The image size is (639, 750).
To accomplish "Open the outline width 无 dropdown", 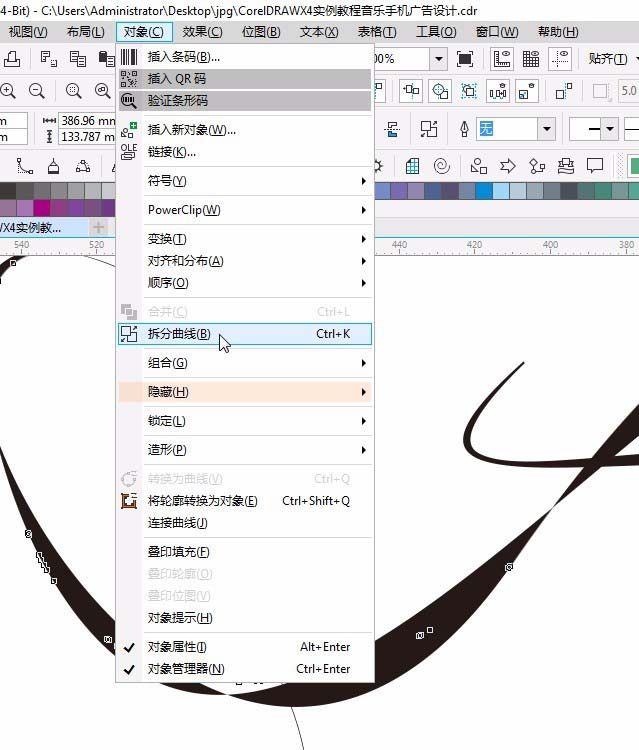I will point(547,129).
